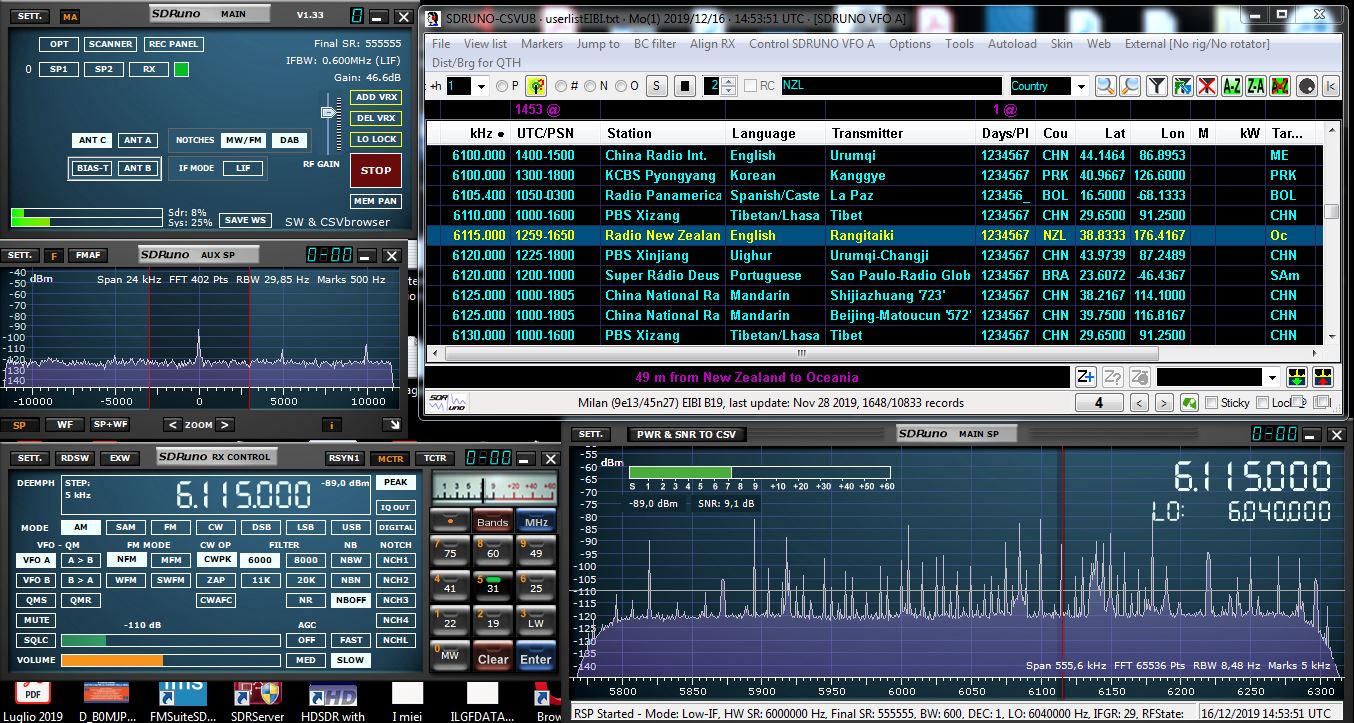Click the green square indicator next to RX button

point(181,69)
